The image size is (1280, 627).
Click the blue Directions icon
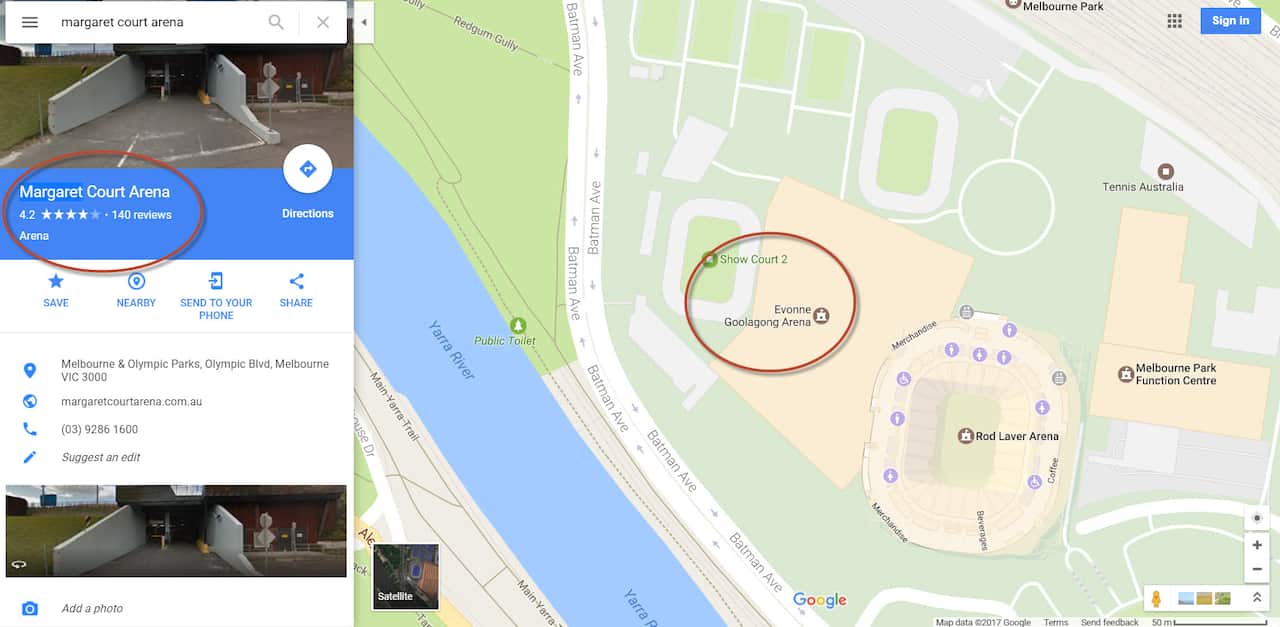(308, 169)
